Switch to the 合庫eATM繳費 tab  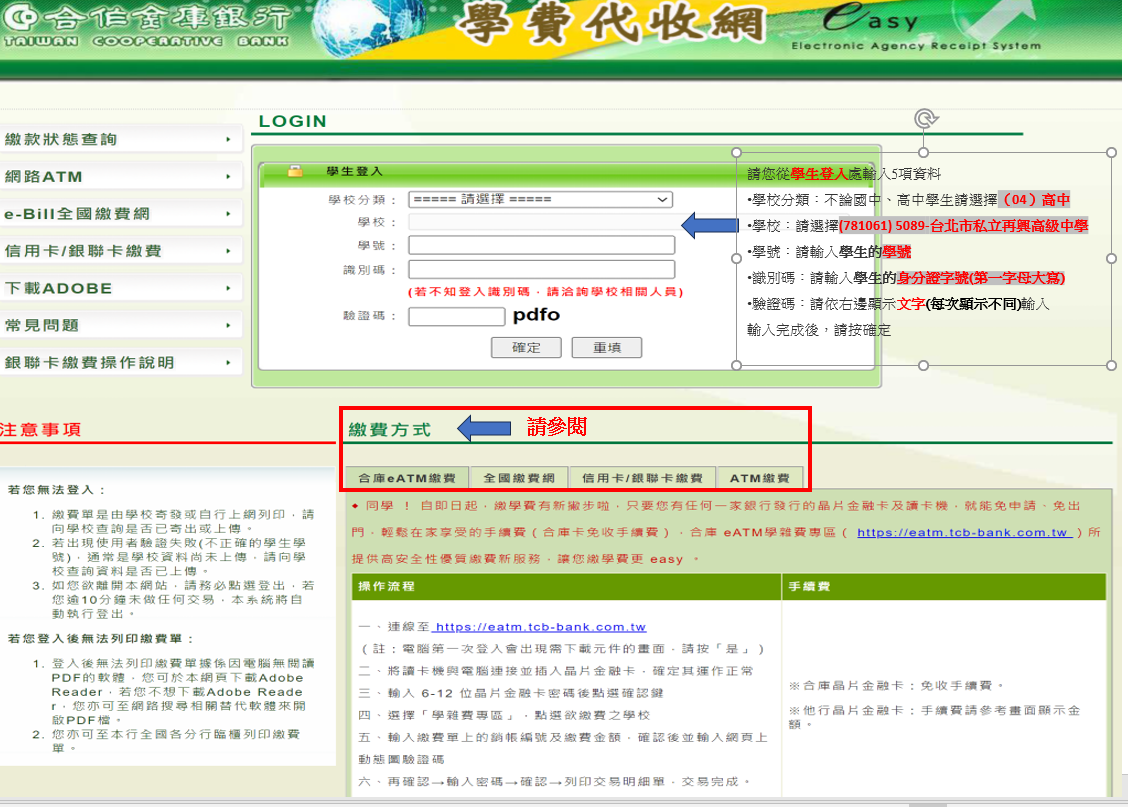(x=407, y=478)
